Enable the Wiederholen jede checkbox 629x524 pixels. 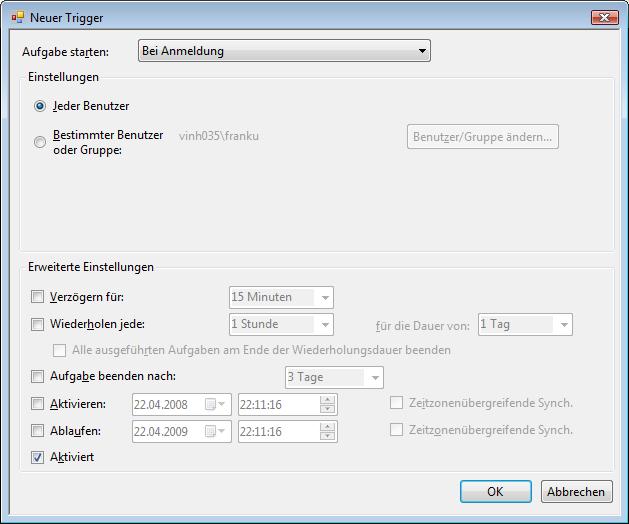pyautogui.click(x=37, y=324)
